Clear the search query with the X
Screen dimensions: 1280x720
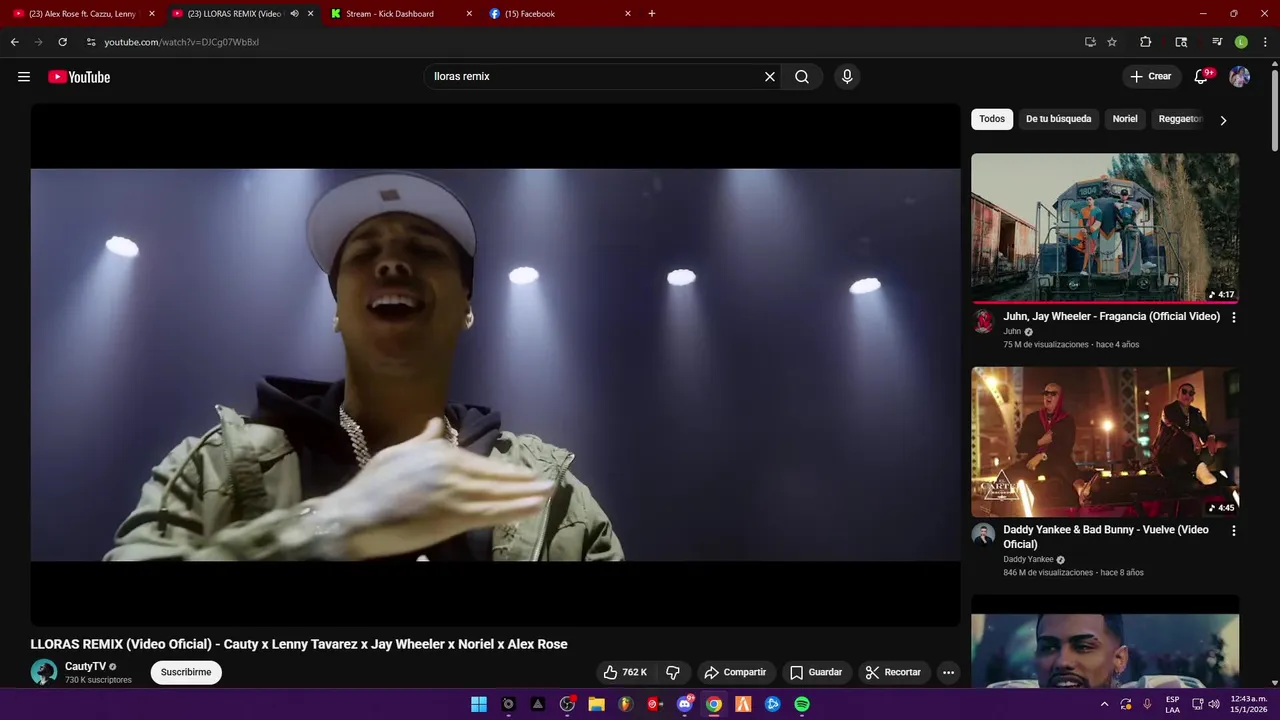pyautogui.click(x=770, y=77)
